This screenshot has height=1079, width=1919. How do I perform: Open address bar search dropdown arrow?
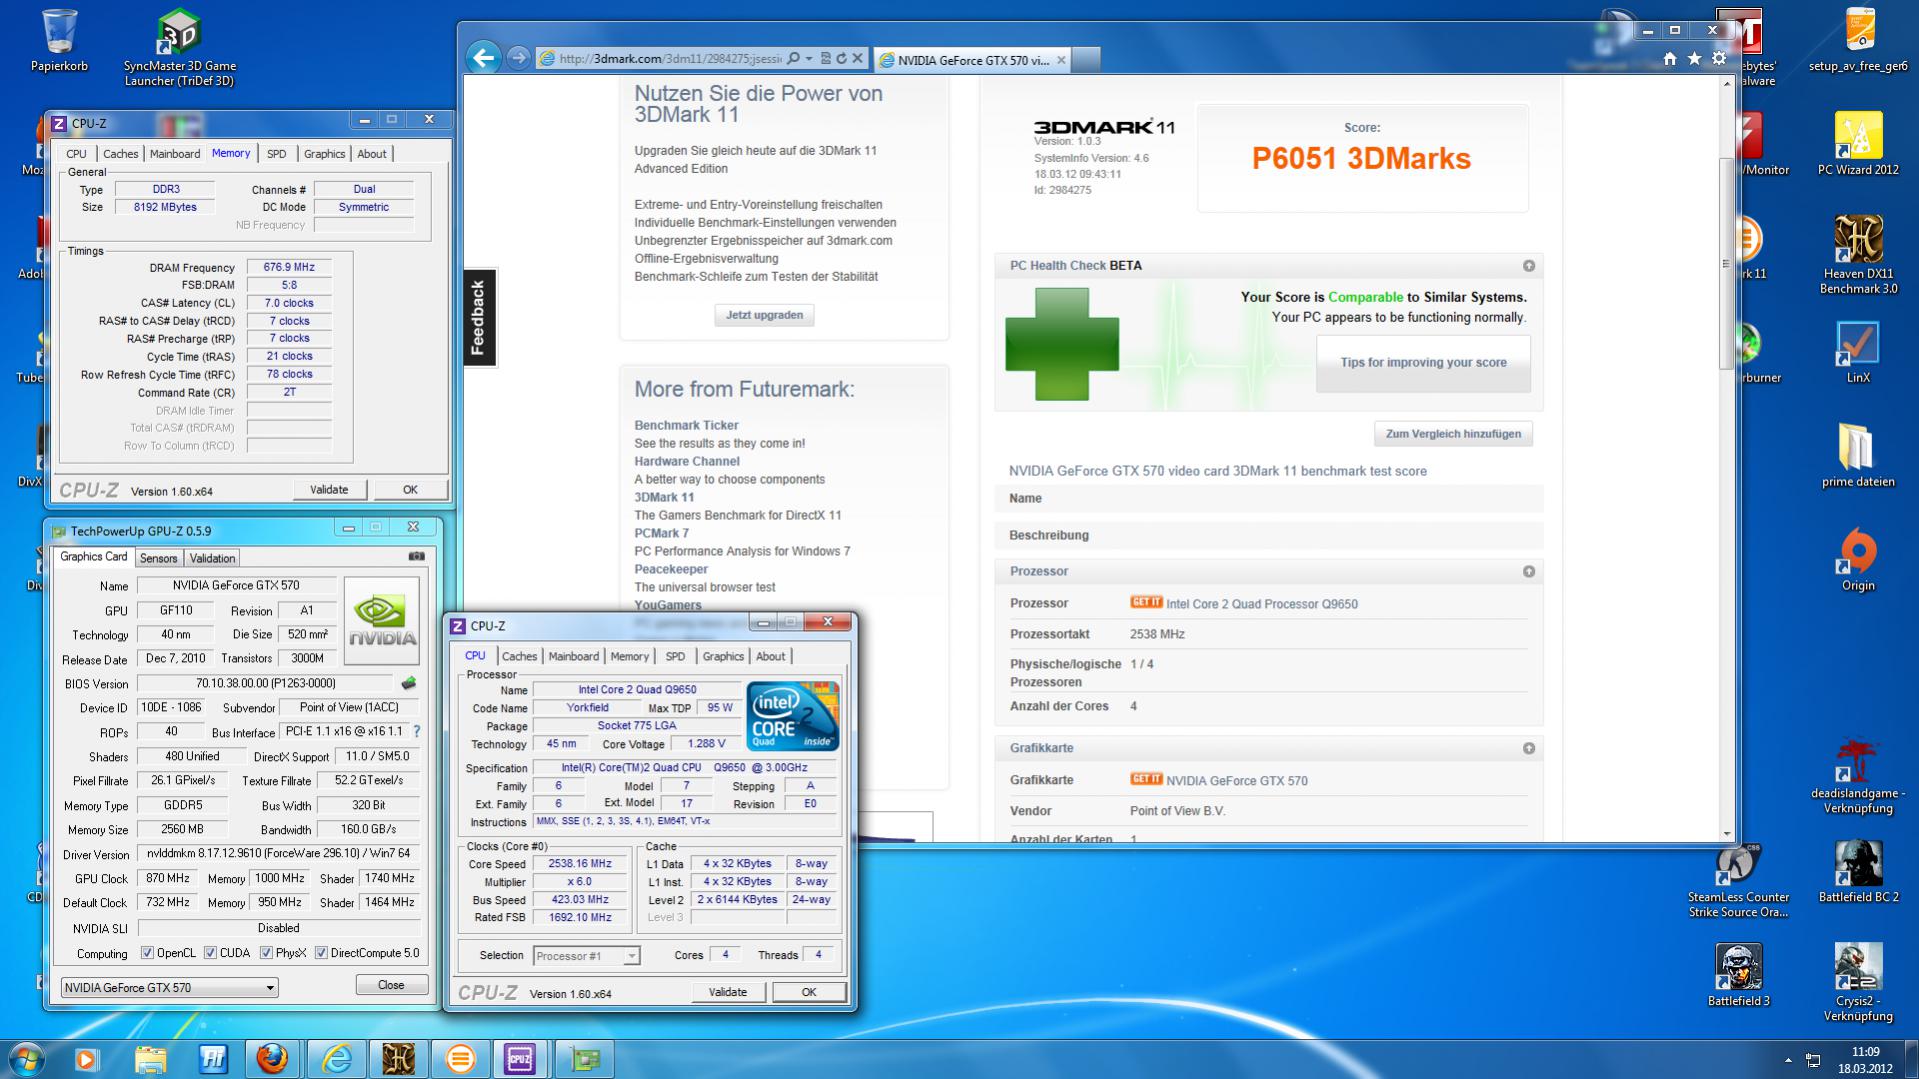point(809,59)
